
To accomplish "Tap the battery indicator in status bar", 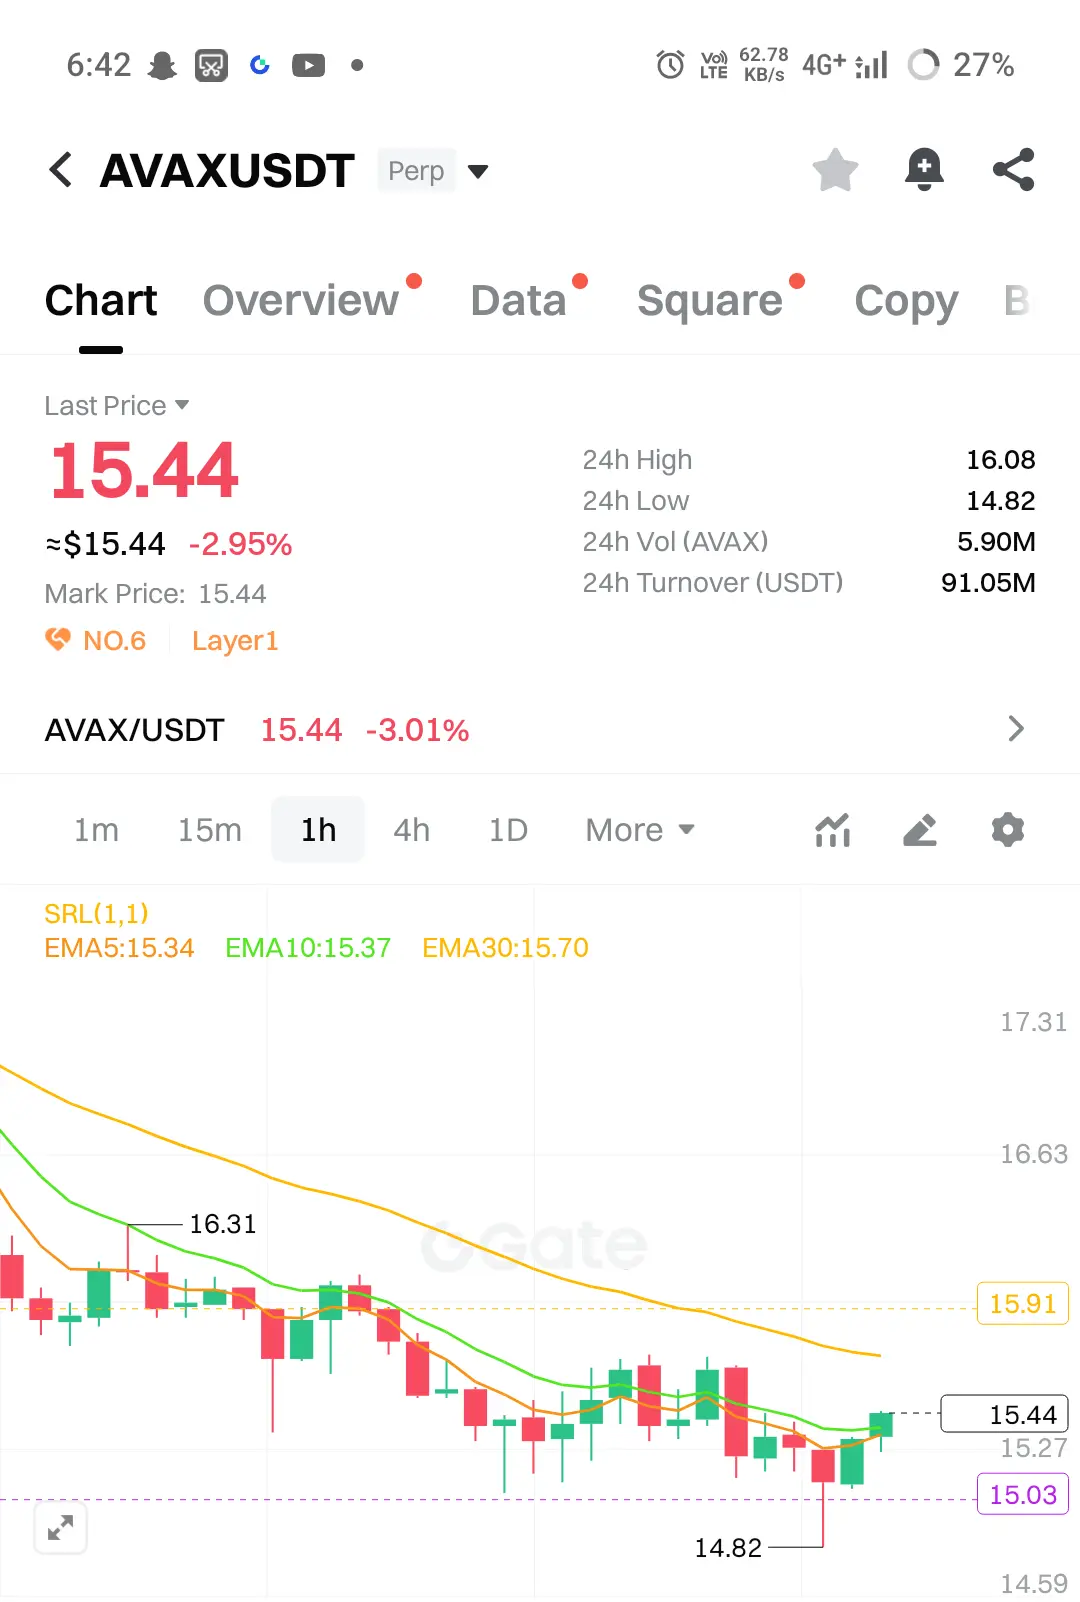I will tap(923, 65).
